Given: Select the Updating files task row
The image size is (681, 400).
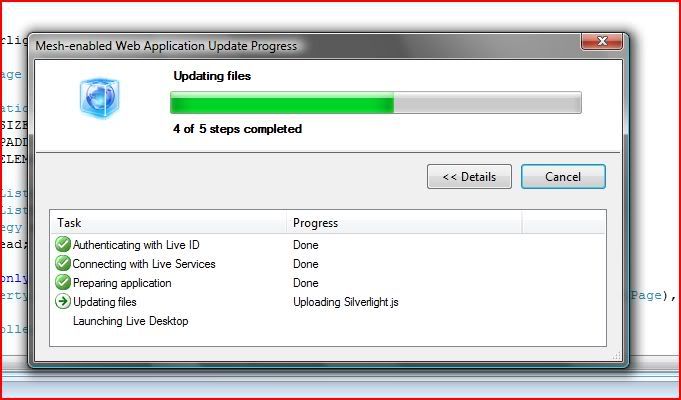Looking at the screenshot, I should pos(328,302).
